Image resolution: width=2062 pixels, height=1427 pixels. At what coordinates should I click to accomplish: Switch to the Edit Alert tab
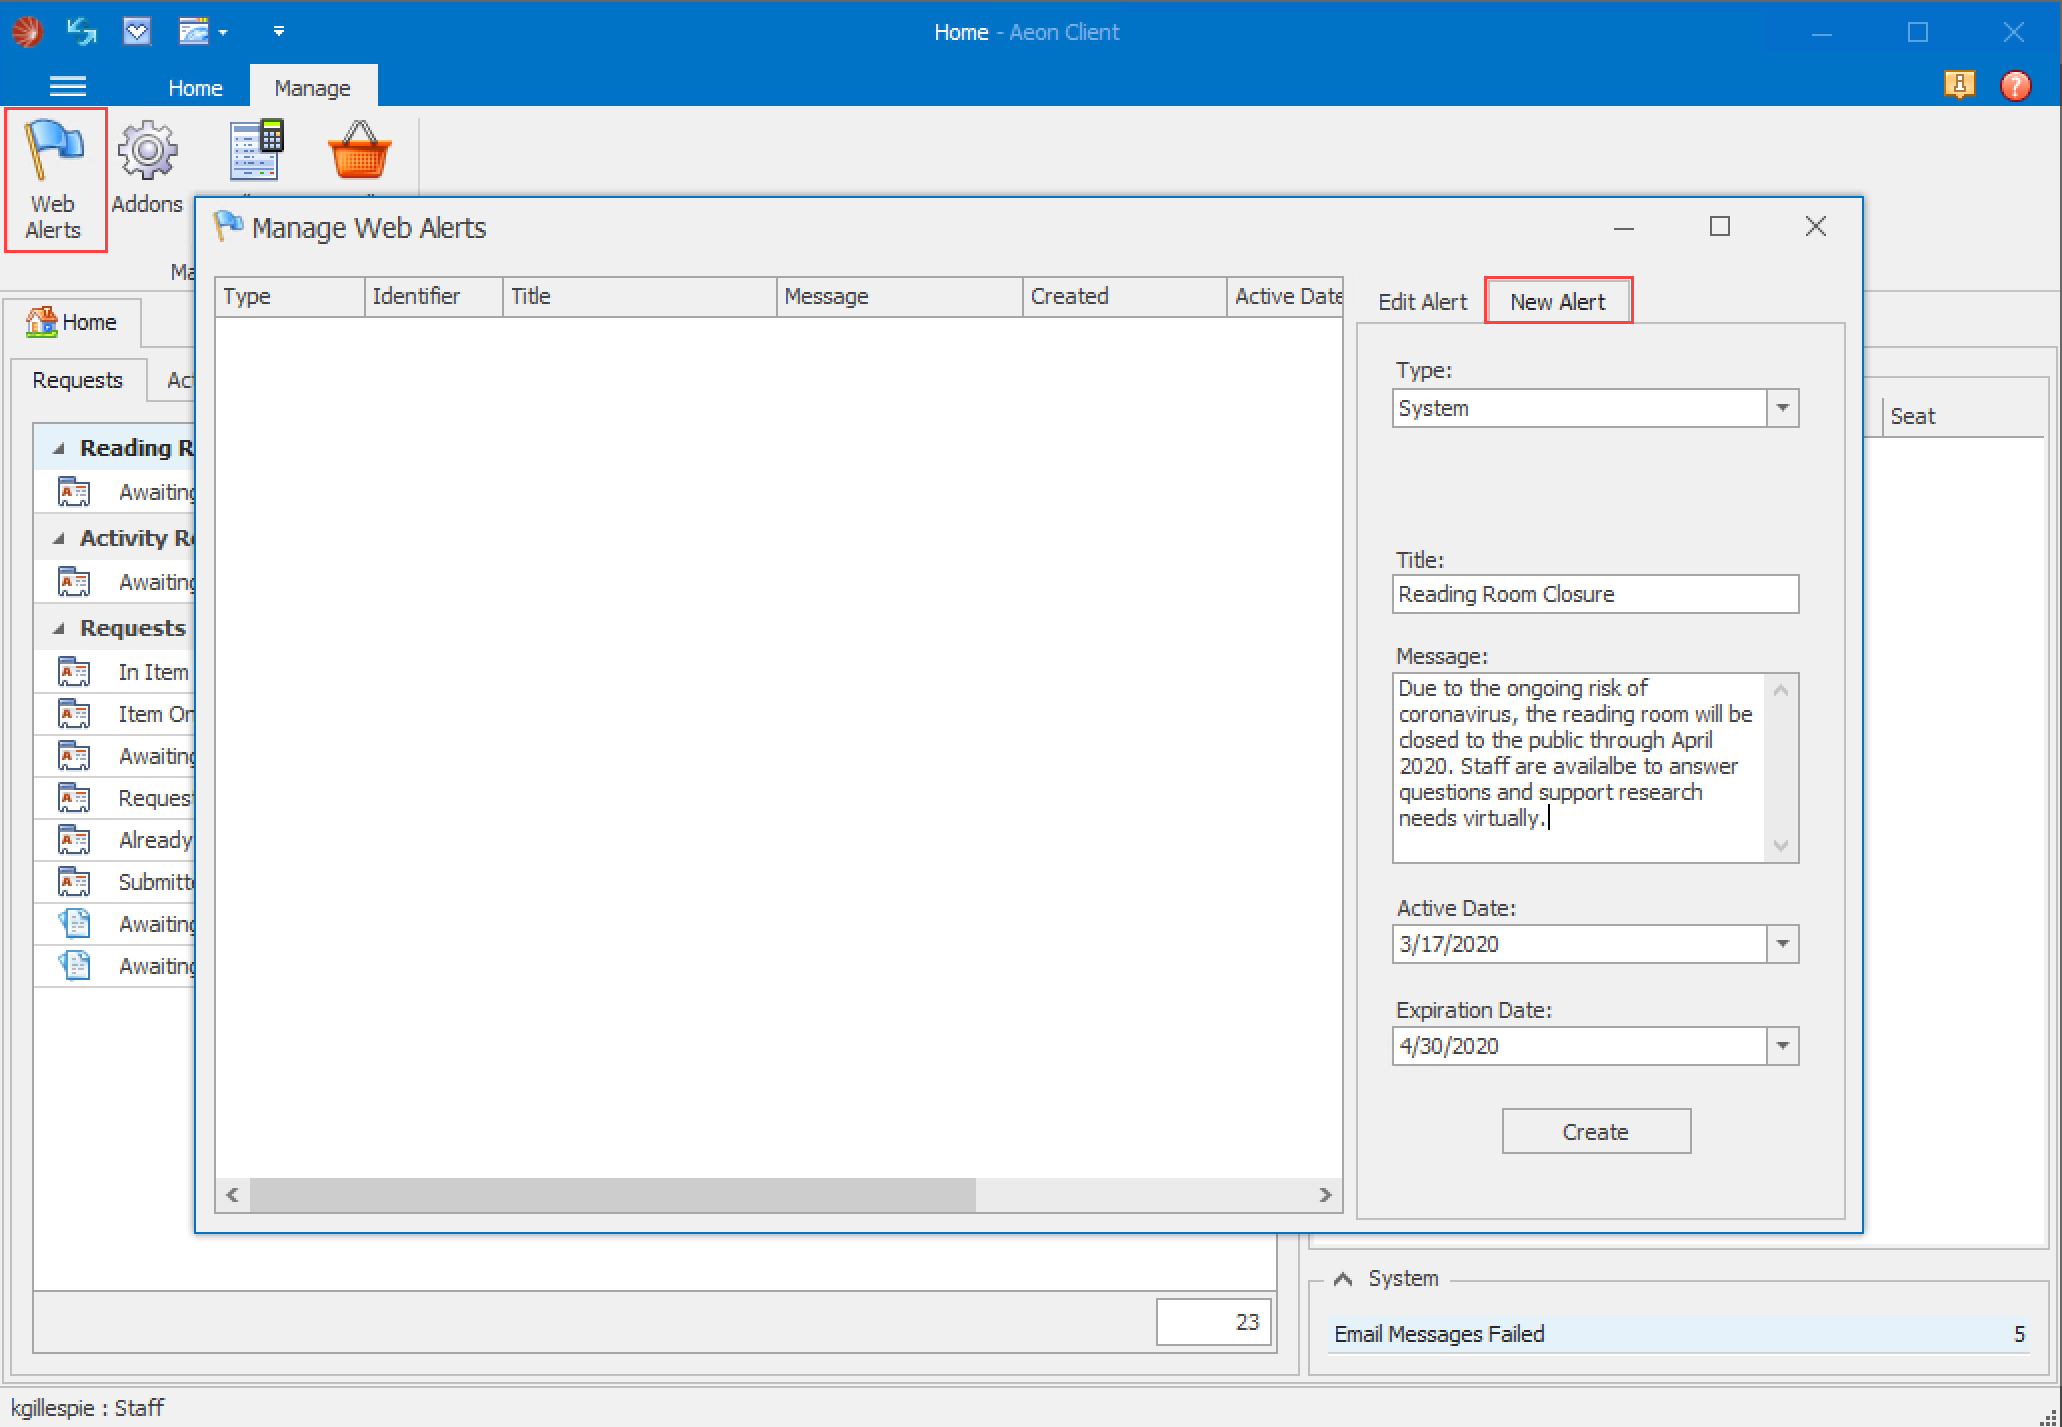click(x=1421, y=300)
